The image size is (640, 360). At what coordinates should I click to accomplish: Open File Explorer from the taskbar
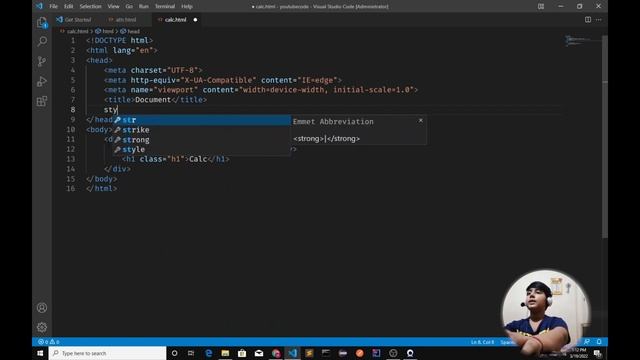click(225, 353)
